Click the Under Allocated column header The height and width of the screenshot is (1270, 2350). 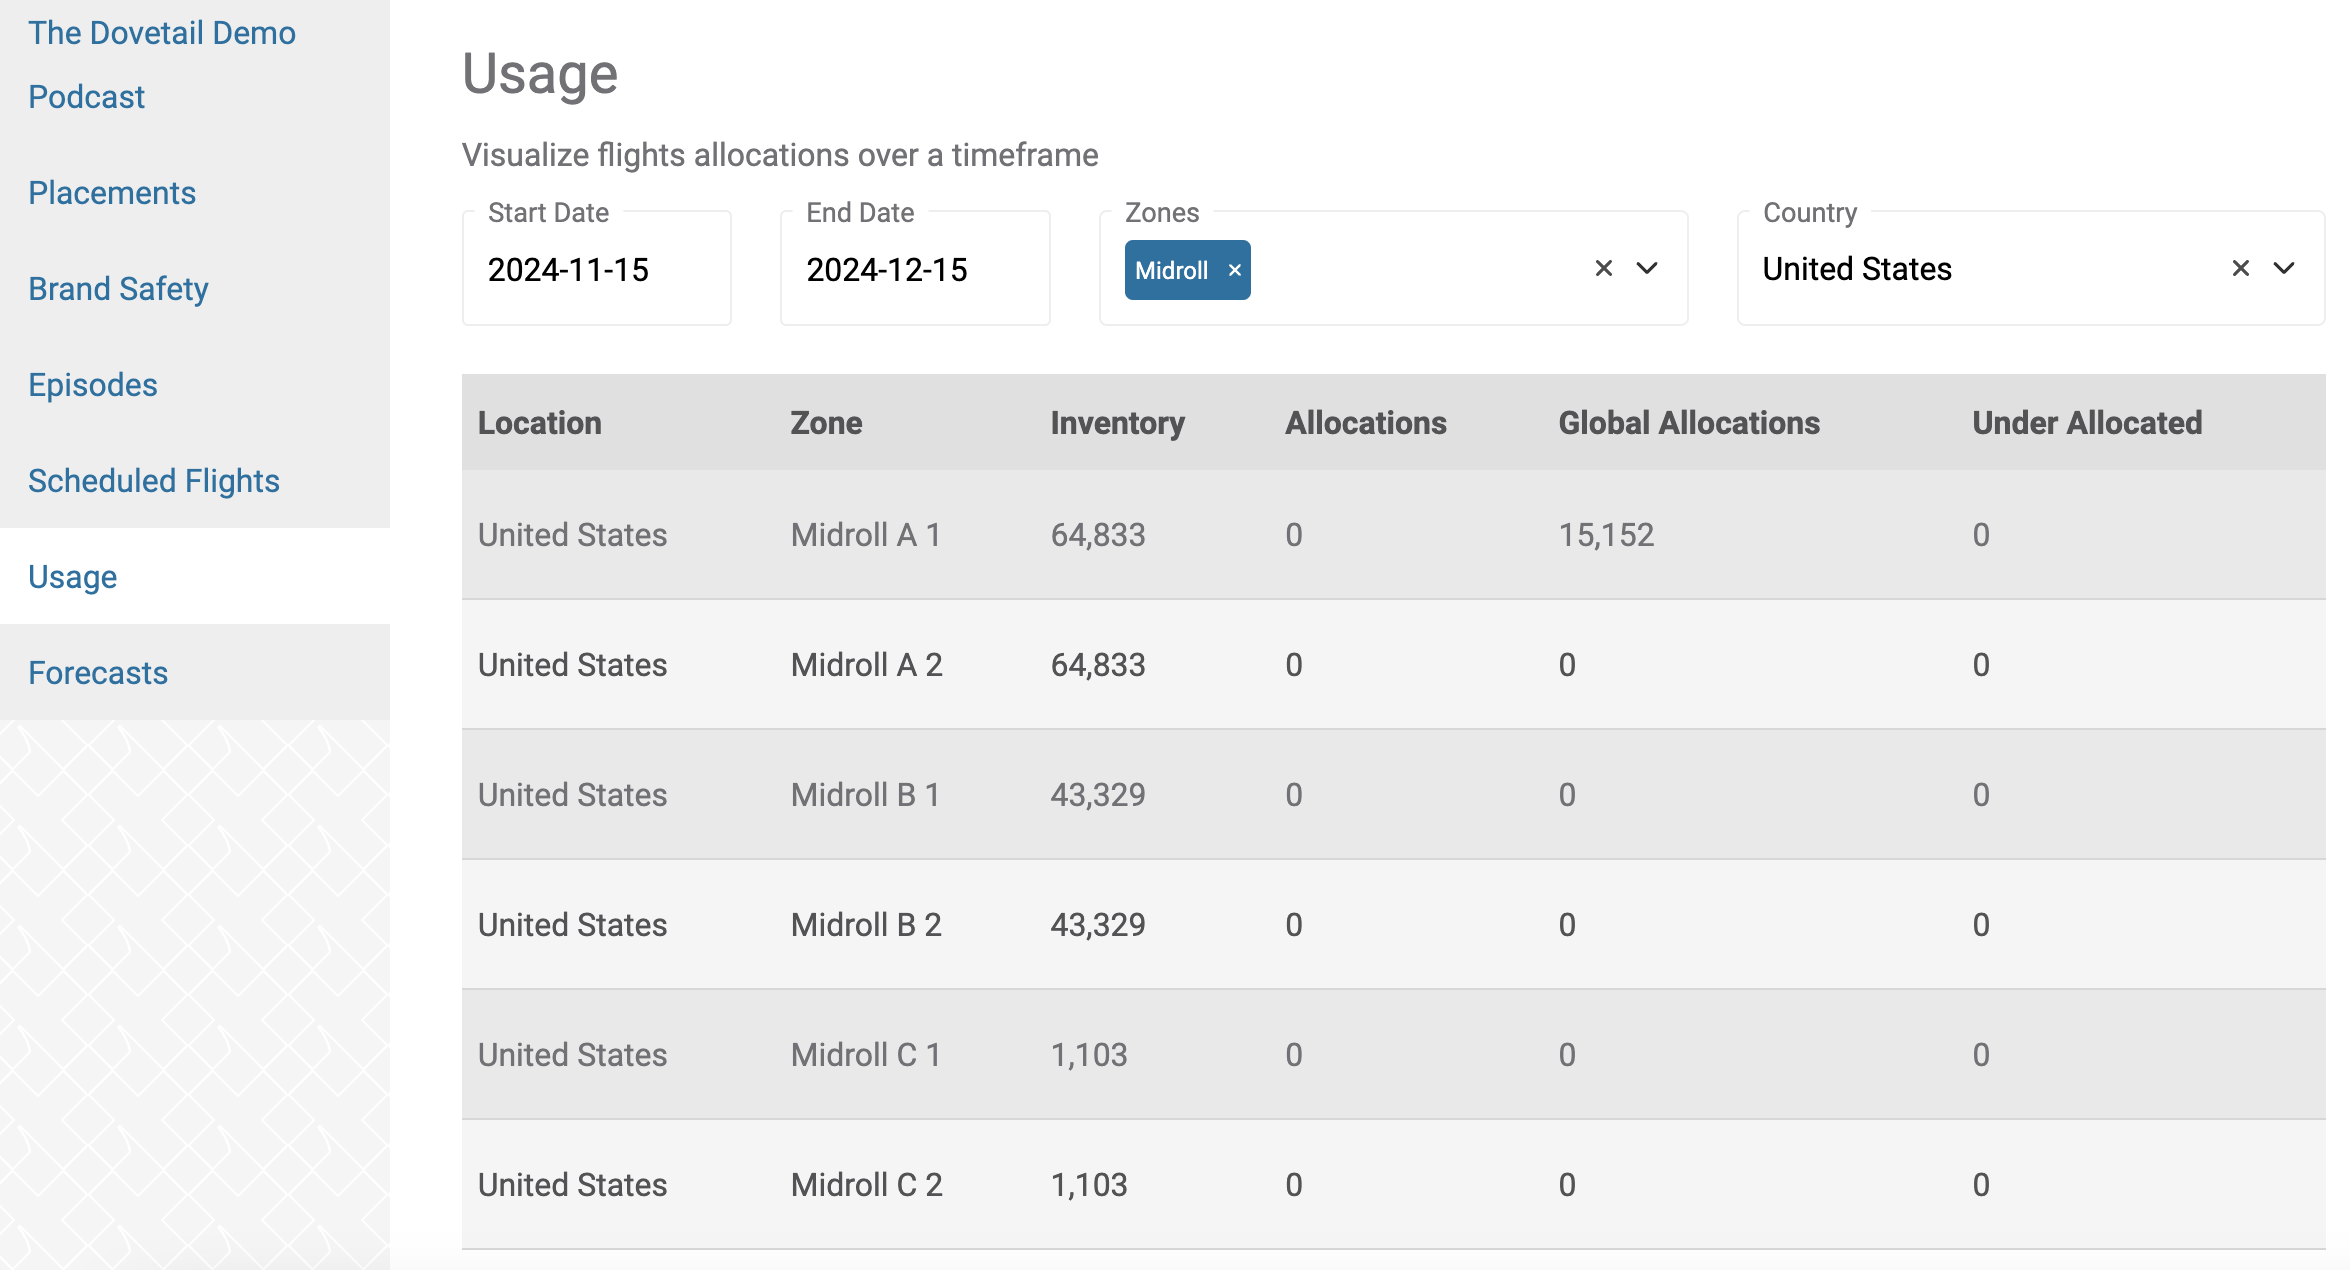2087,423
